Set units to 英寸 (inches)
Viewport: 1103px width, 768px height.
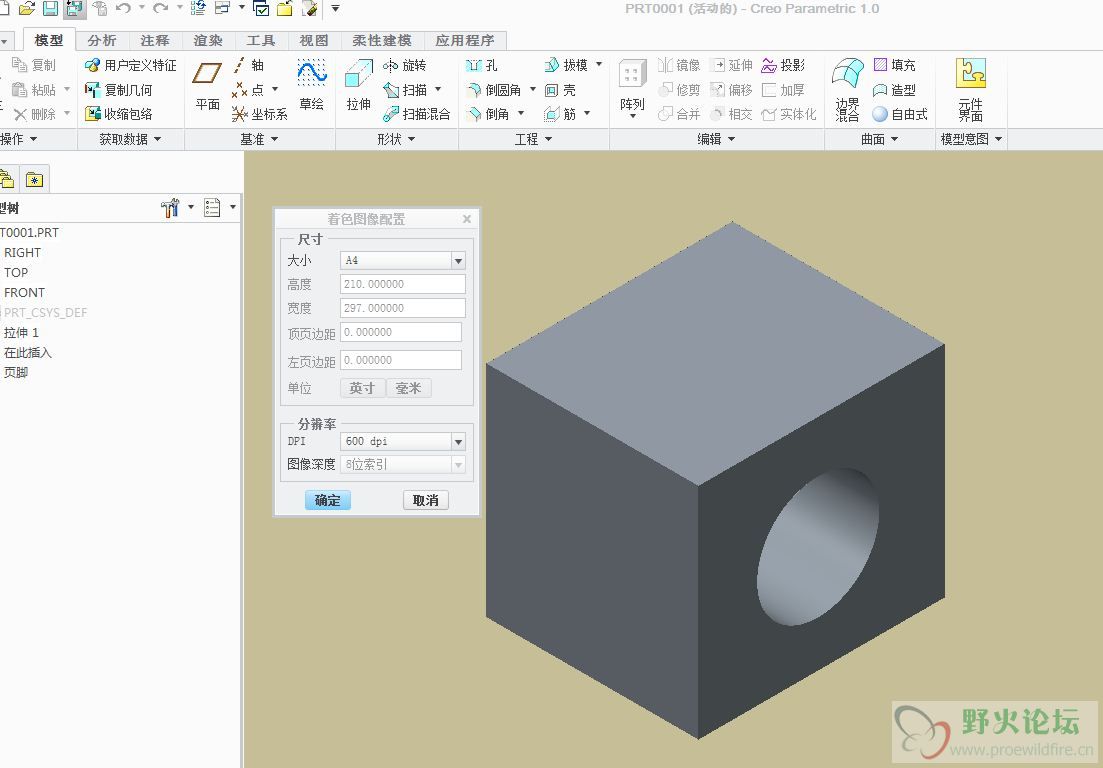click(362, 388)
